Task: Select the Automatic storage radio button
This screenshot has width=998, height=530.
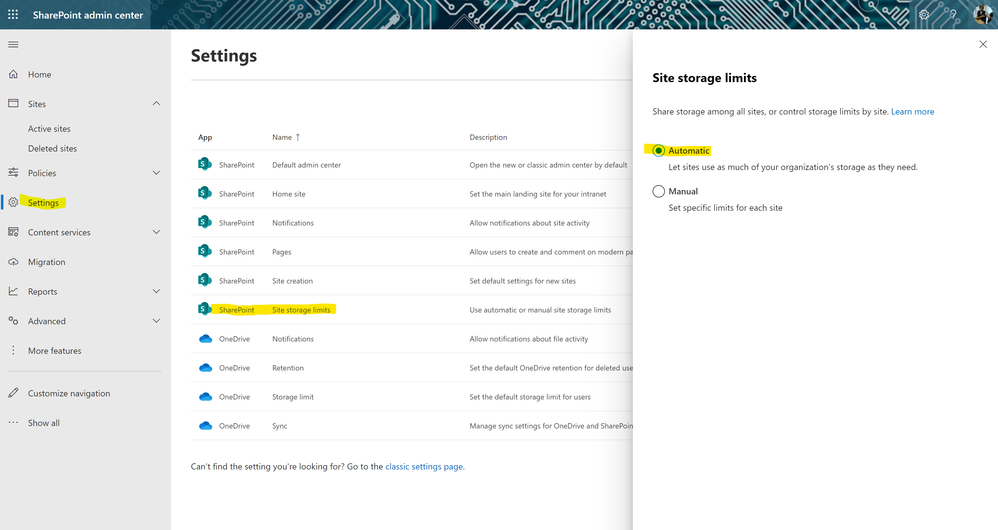Action: coord(659,151)
